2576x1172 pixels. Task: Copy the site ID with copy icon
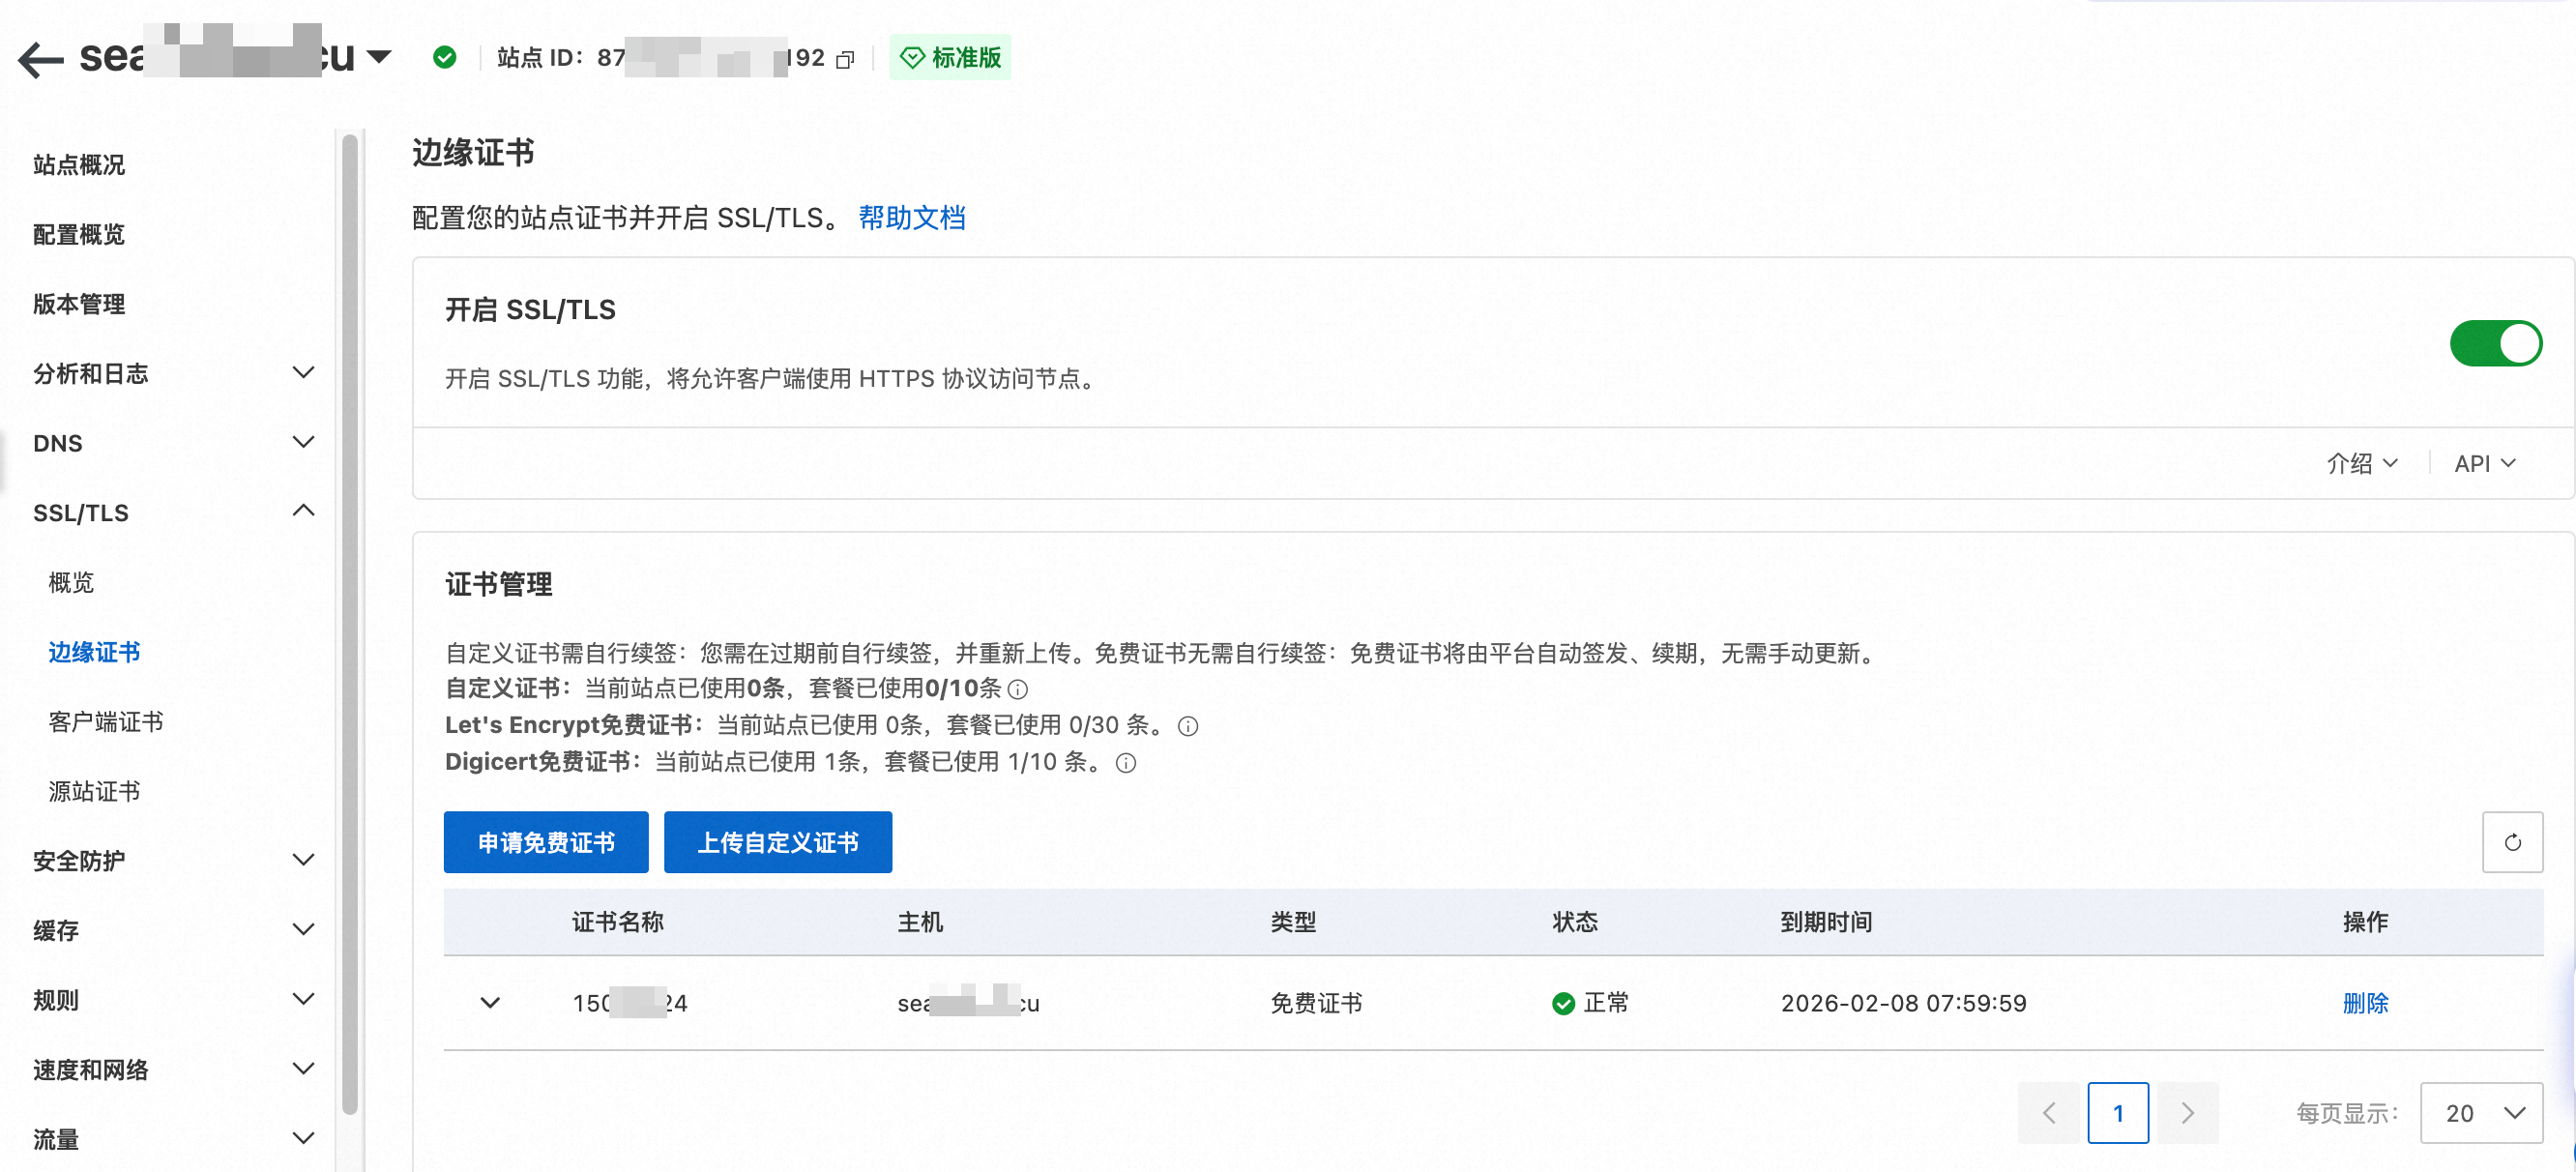(845, 60)
